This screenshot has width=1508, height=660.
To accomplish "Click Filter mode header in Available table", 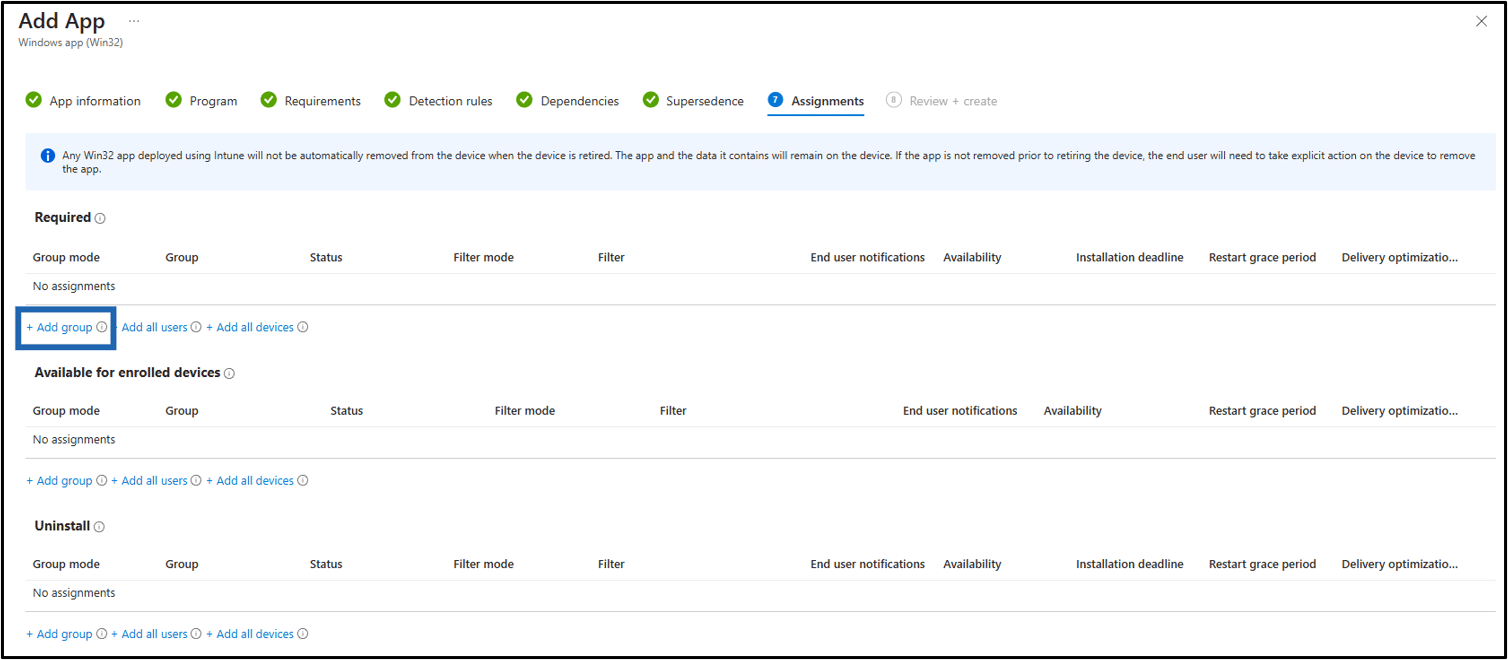I will (x=524, y=411).
